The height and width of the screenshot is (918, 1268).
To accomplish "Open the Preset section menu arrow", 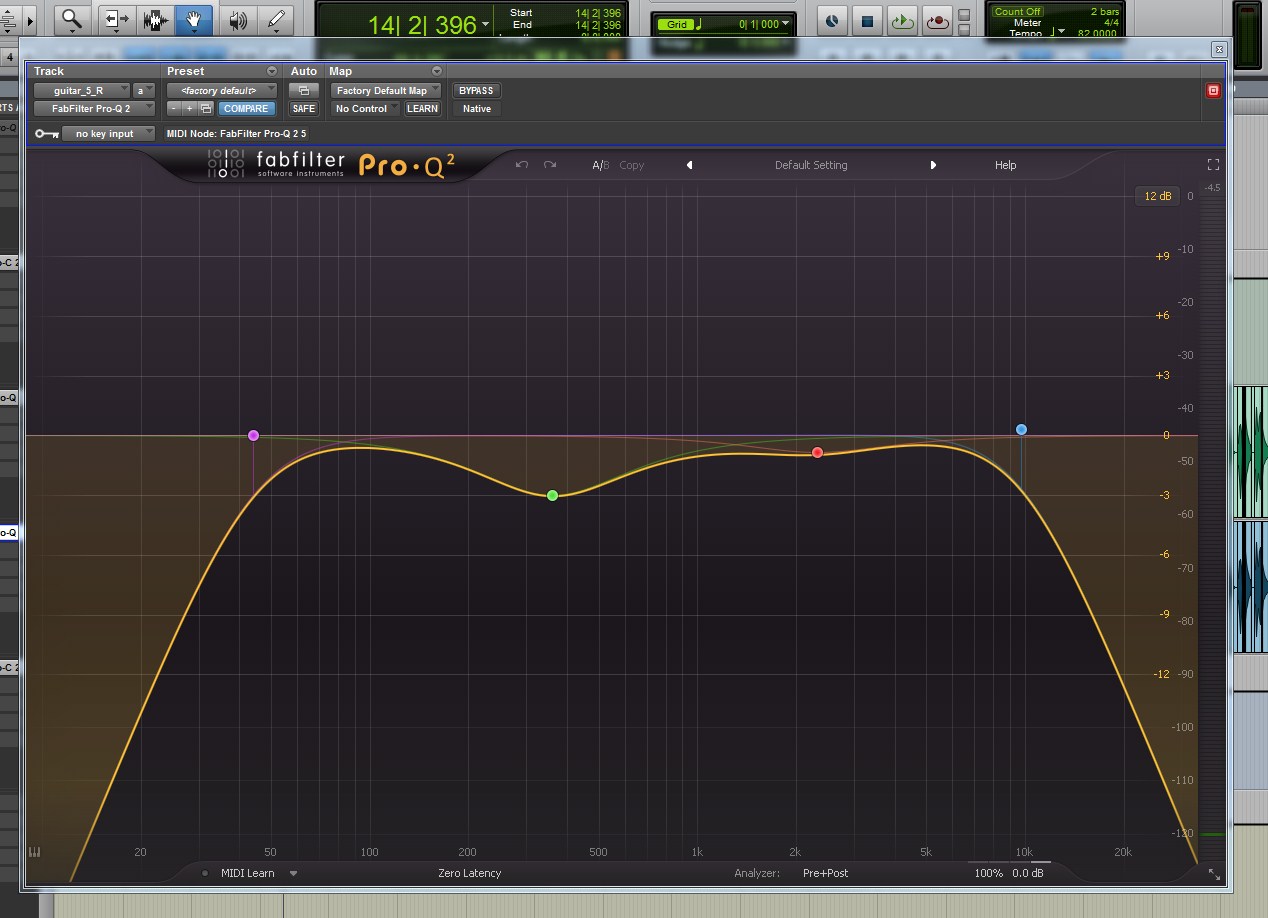I will (272, 71).
